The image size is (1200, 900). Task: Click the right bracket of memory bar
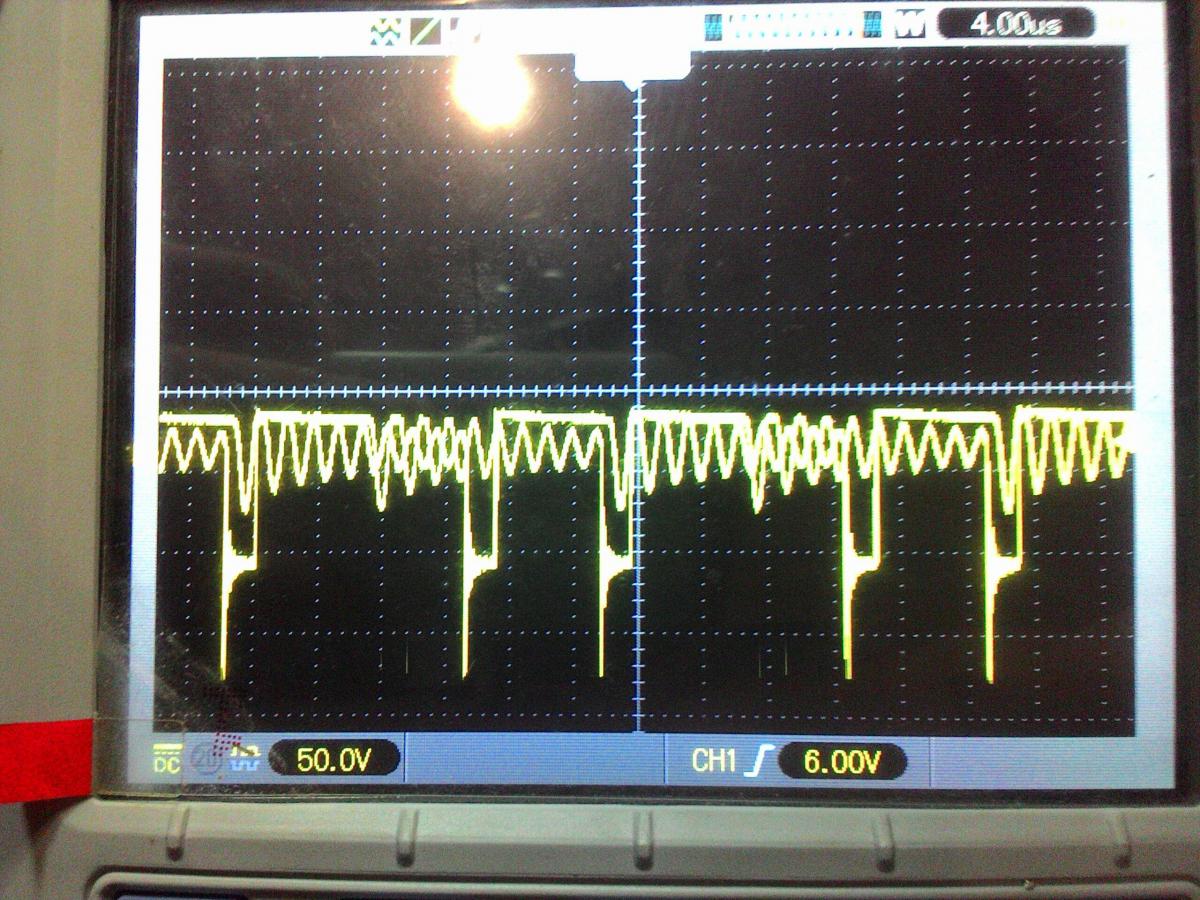[x=873, y=27]
